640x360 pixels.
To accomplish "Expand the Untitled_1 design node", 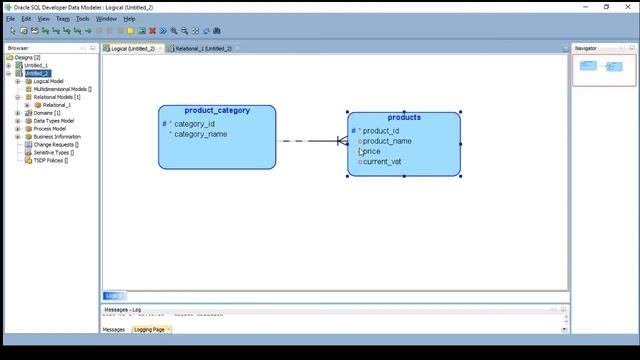I will [9, 65].
